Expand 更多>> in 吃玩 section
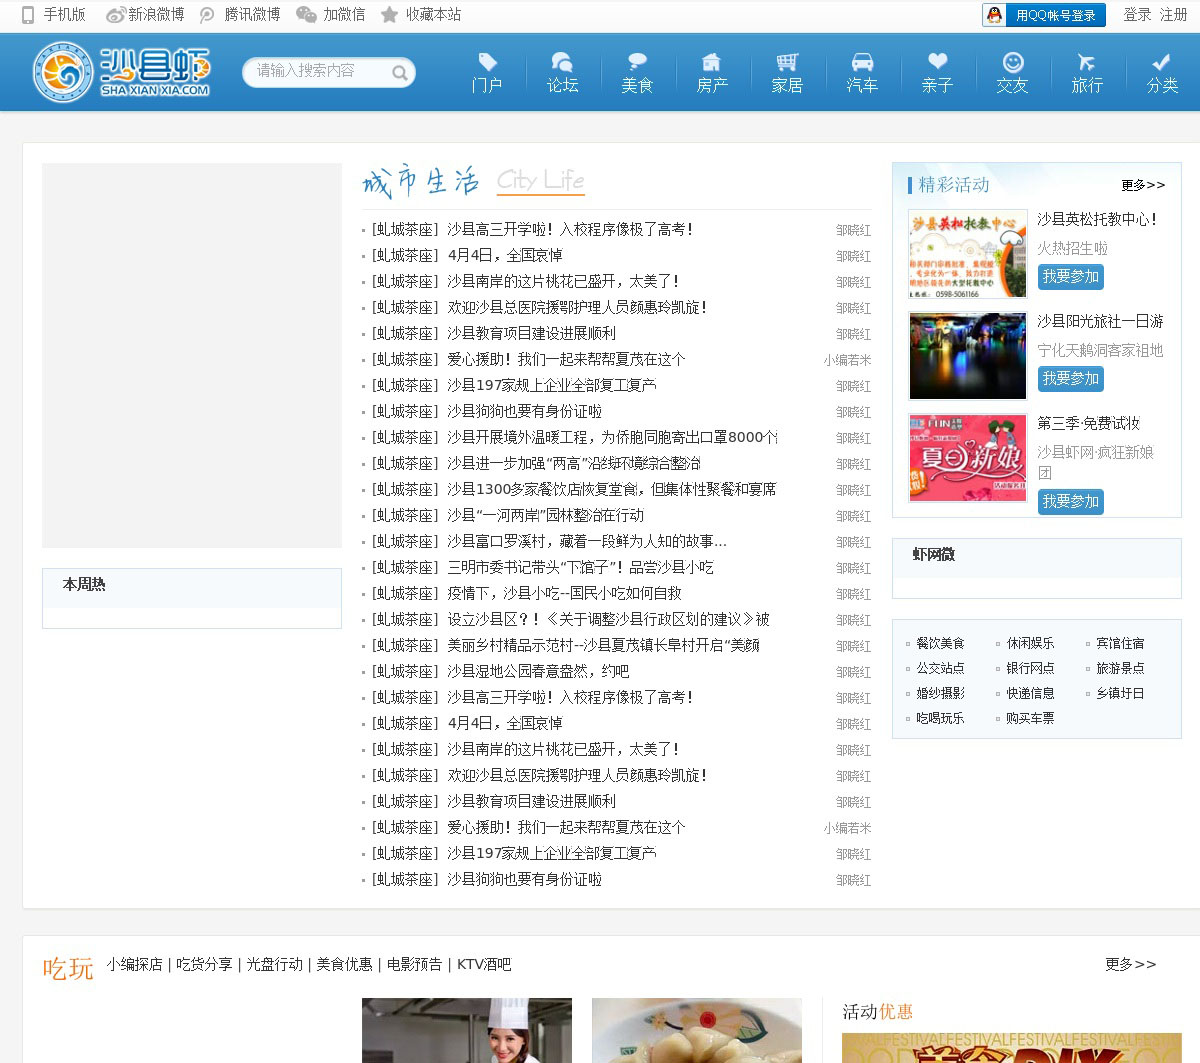The height and width of the screenshot is (1063, 1200). [1130, 964]
